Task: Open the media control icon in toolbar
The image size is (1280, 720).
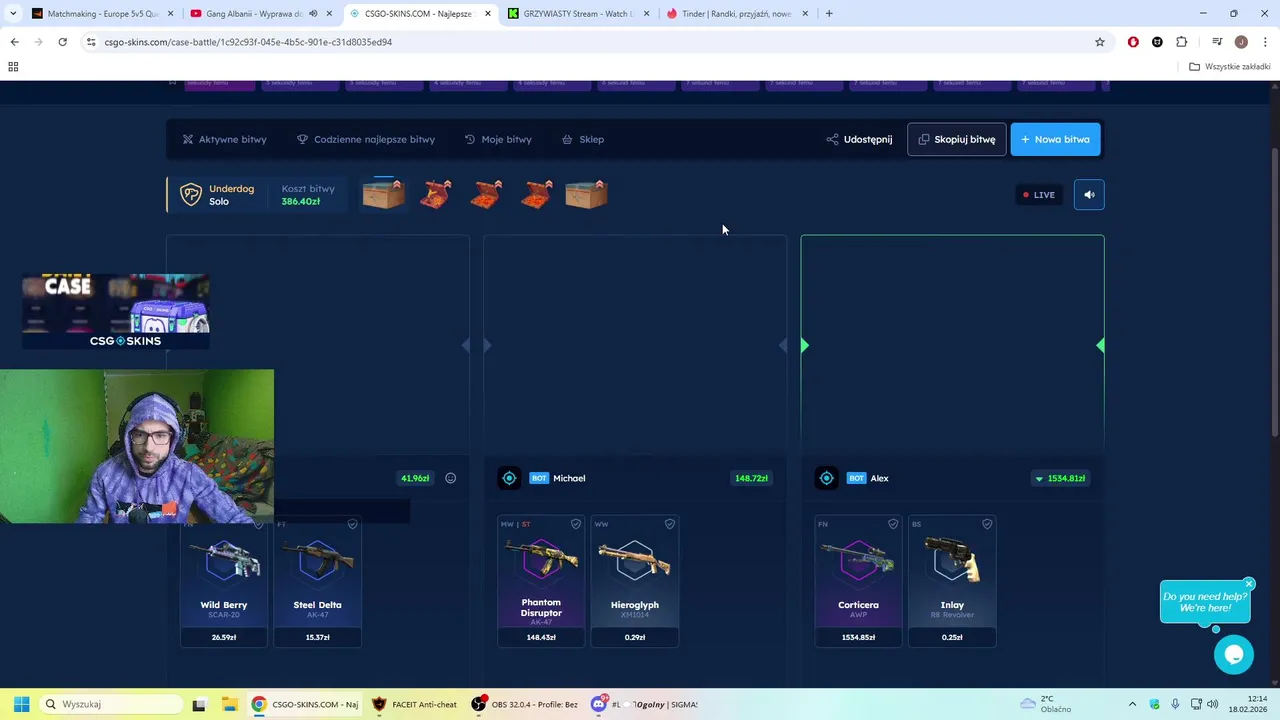Action: tap(1217, 42)
